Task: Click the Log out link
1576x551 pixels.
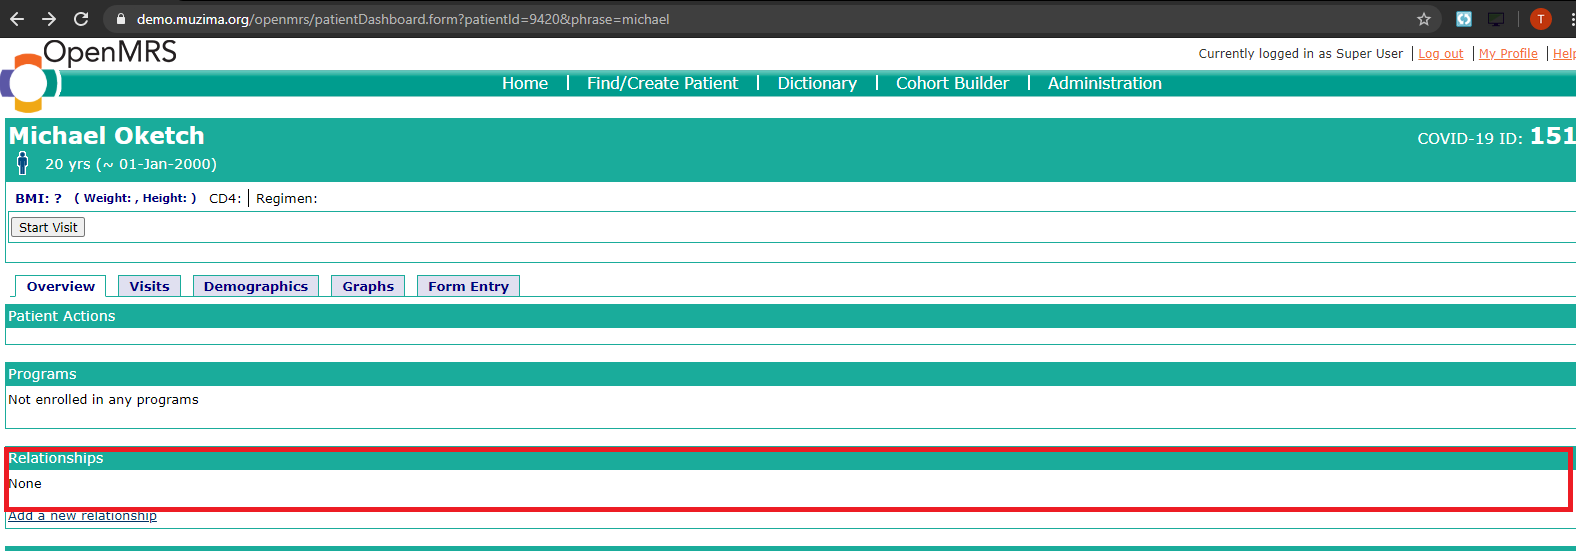Action: pos(1441,54)
